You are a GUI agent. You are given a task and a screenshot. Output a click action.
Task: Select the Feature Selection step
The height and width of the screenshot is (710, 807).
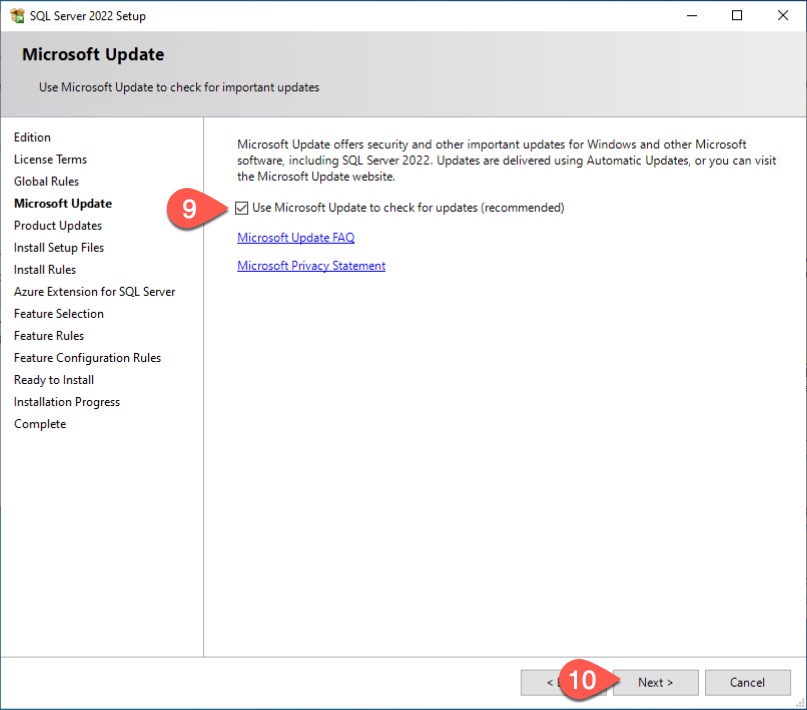click(59, 314)
